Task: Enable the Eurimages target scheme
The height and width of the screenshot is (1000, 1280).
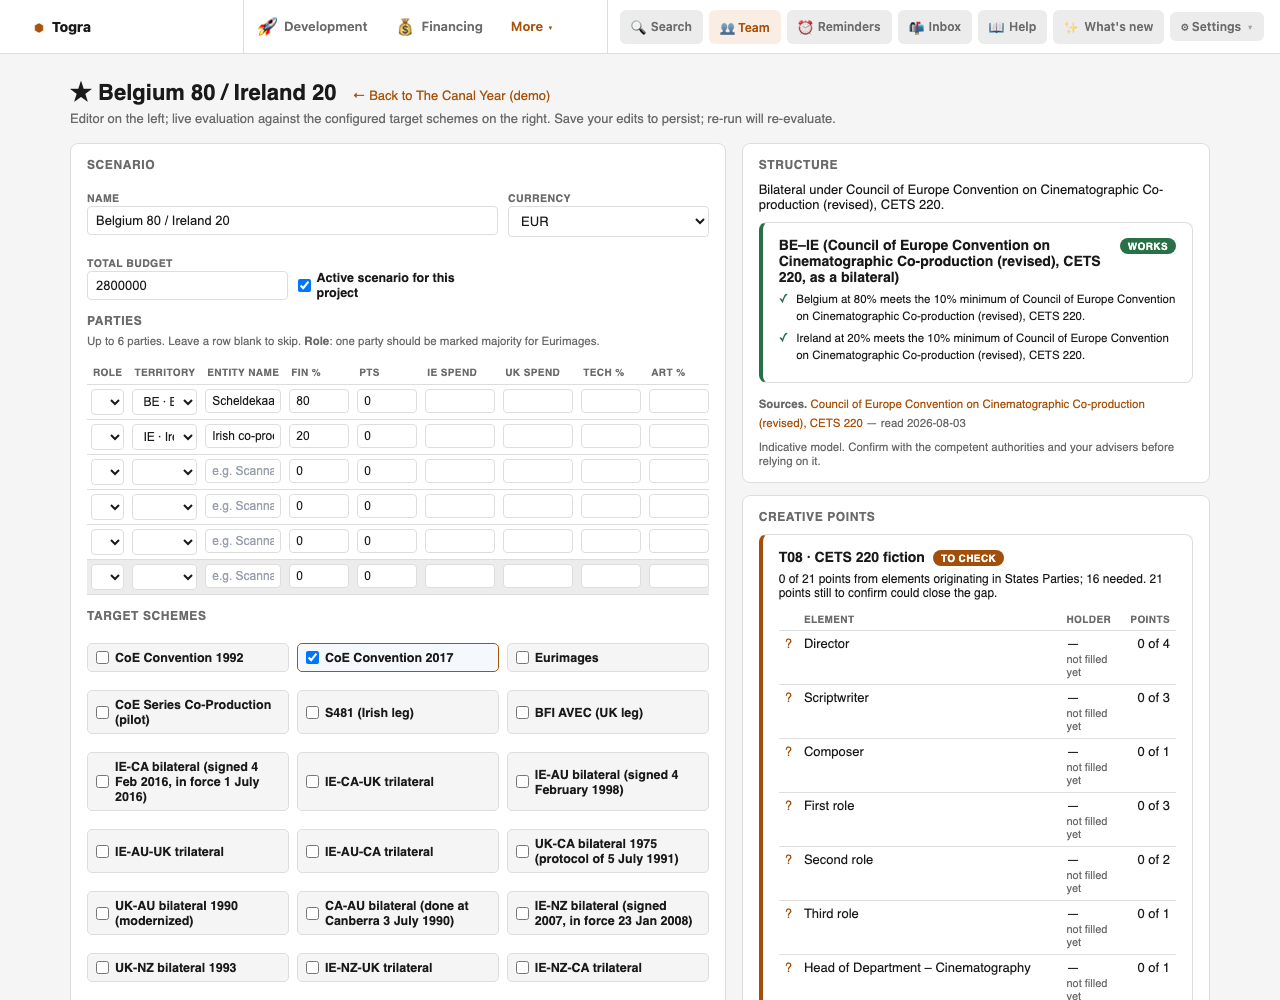Action: tap(522, 657)
